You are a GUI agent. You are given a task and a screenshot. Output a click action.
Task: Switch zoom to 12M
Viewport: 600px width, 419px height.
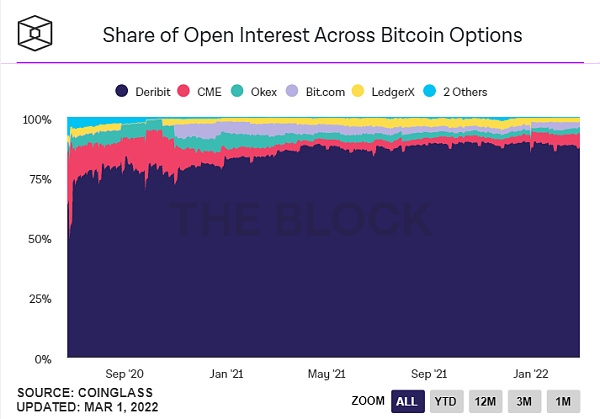(x=487, y=401)
